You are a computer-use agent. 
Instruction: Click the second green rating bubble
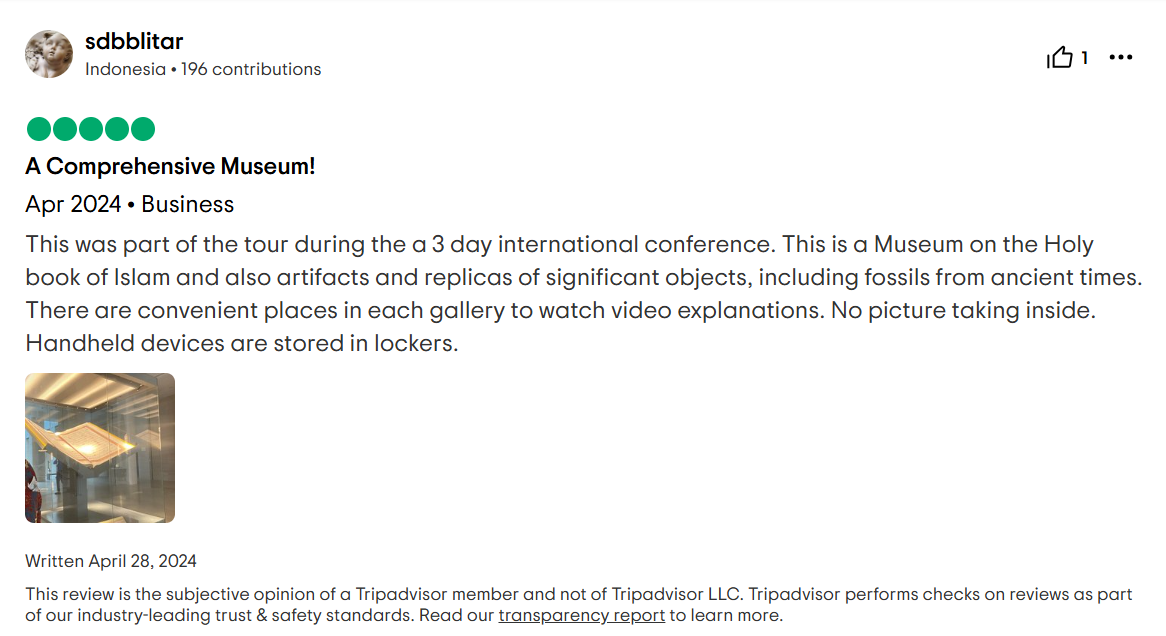pos(65,129)
